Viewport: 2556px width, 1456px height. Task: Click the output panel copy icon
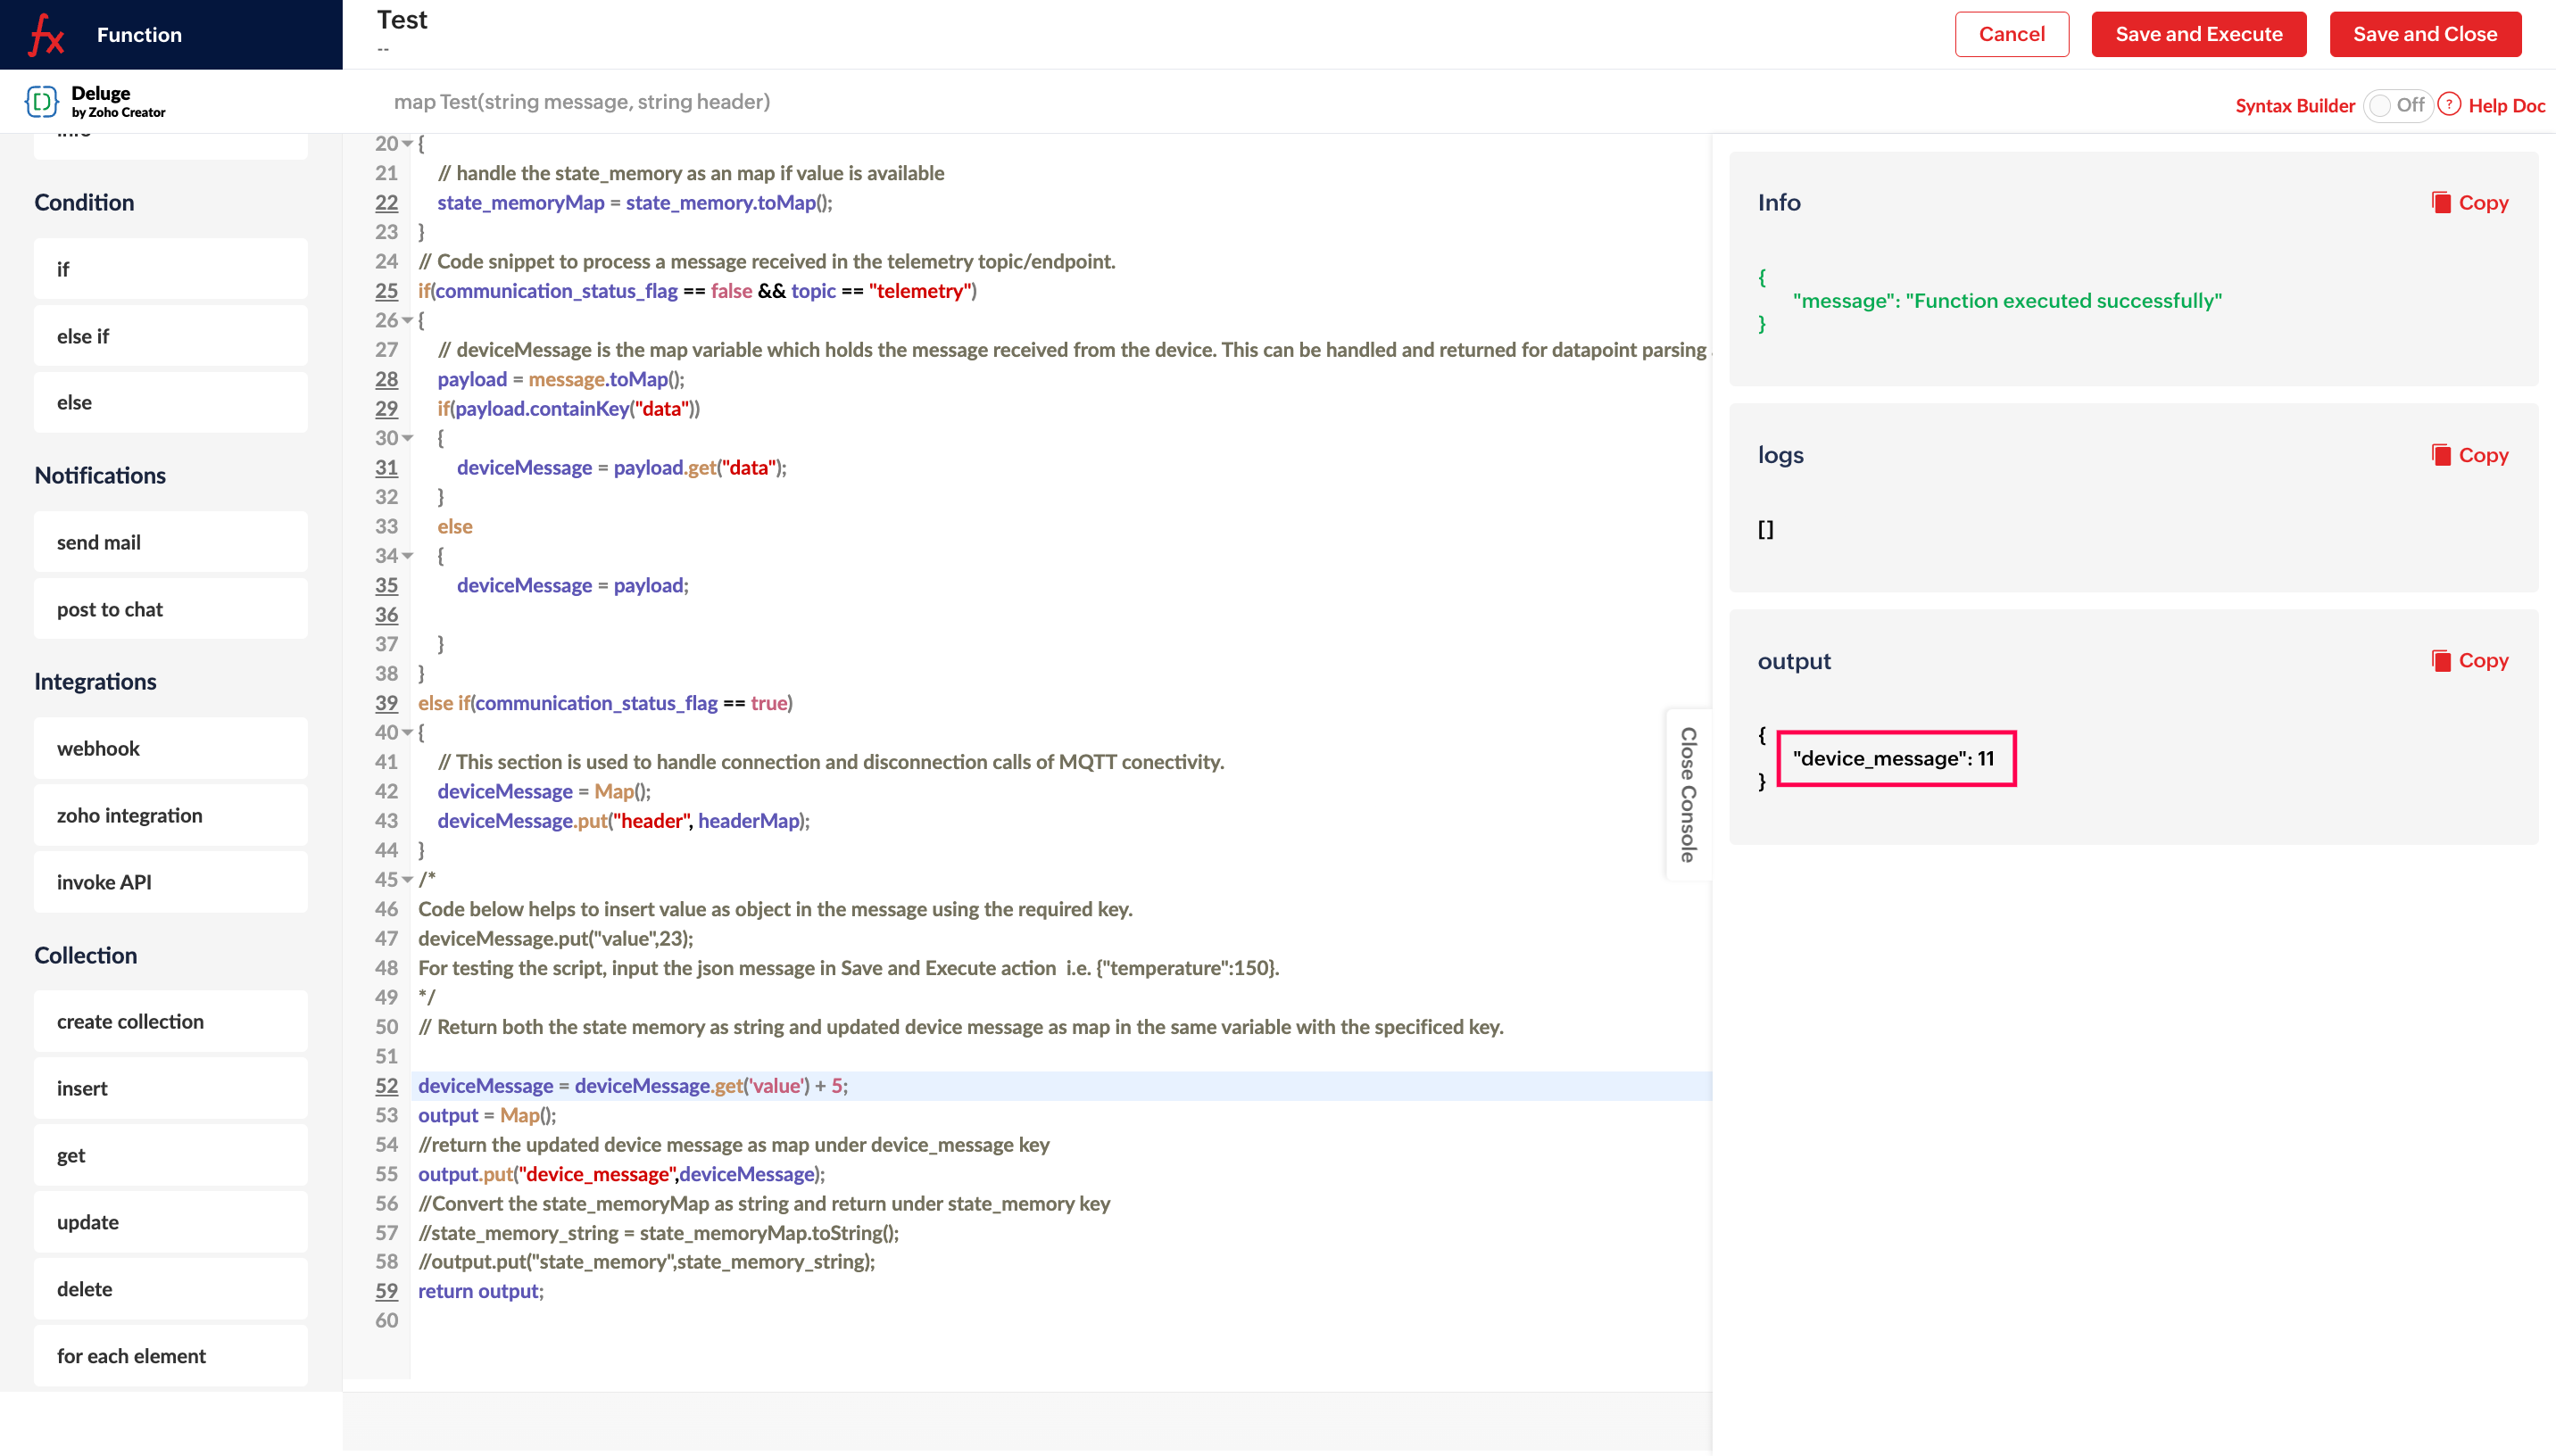(2441, 661)
